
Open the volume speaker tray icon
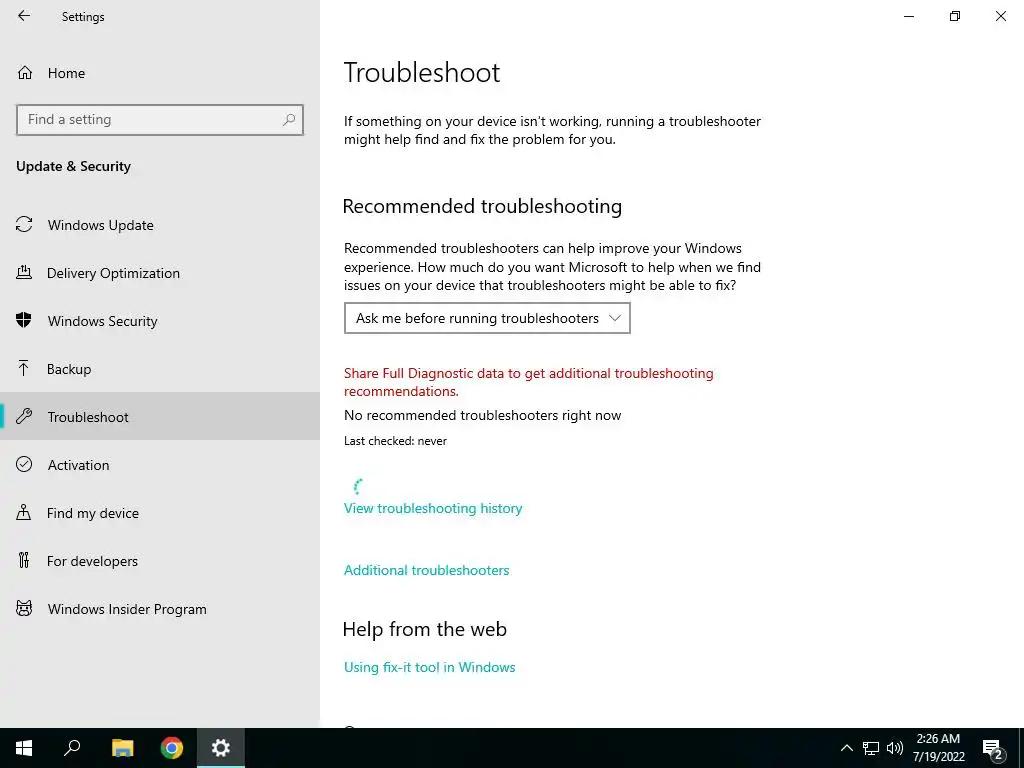pyautogui.click(x=895, y=748)
